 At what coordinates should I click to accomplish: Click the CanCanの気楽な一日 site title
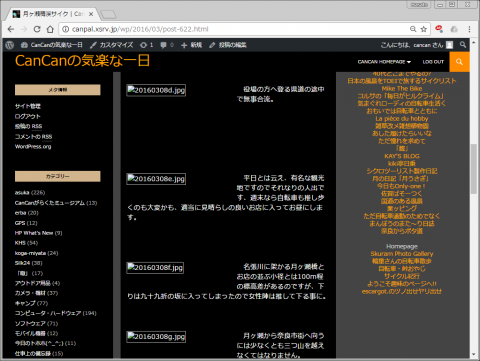[82, 61]
